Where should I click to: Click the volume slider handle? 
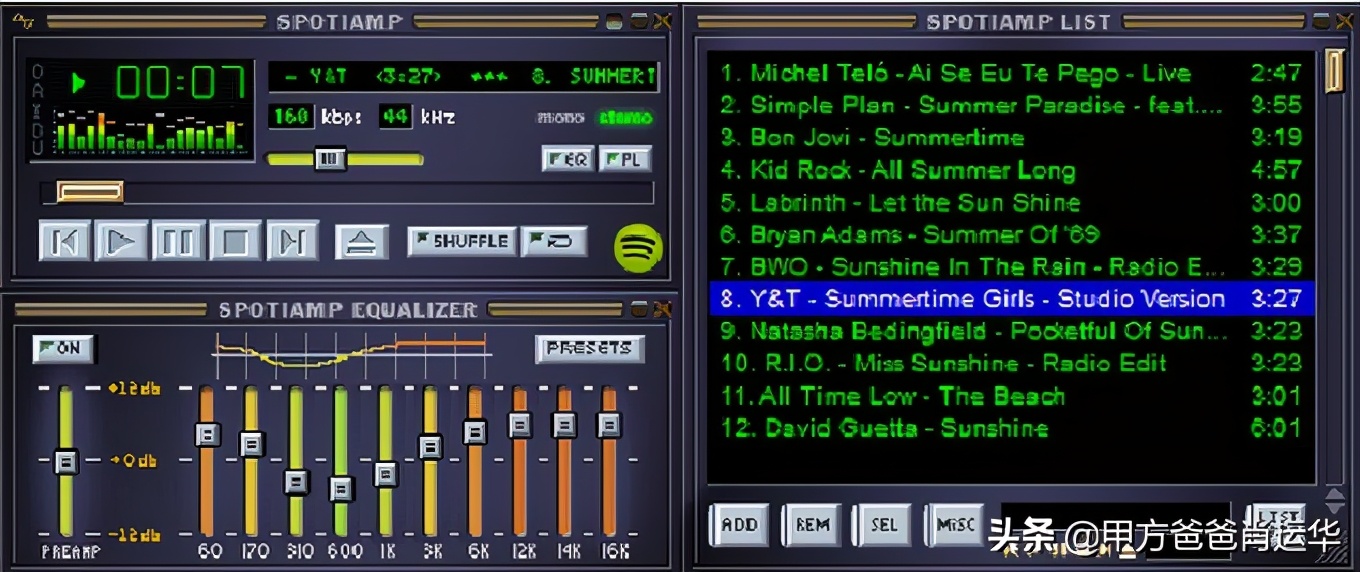pos(330,158)
